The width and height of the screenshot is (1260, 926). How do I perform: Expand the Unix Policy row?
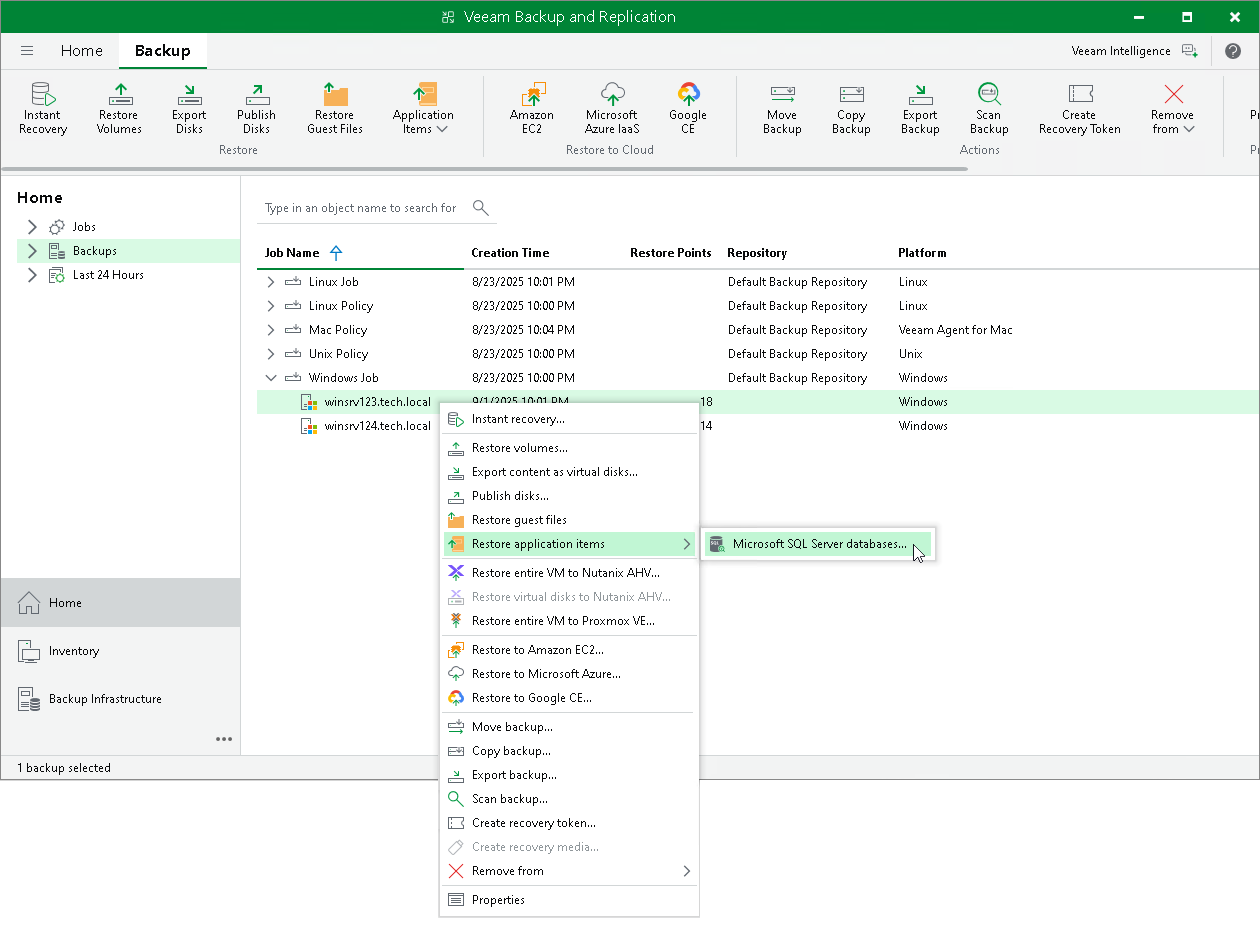coord(270,354)
